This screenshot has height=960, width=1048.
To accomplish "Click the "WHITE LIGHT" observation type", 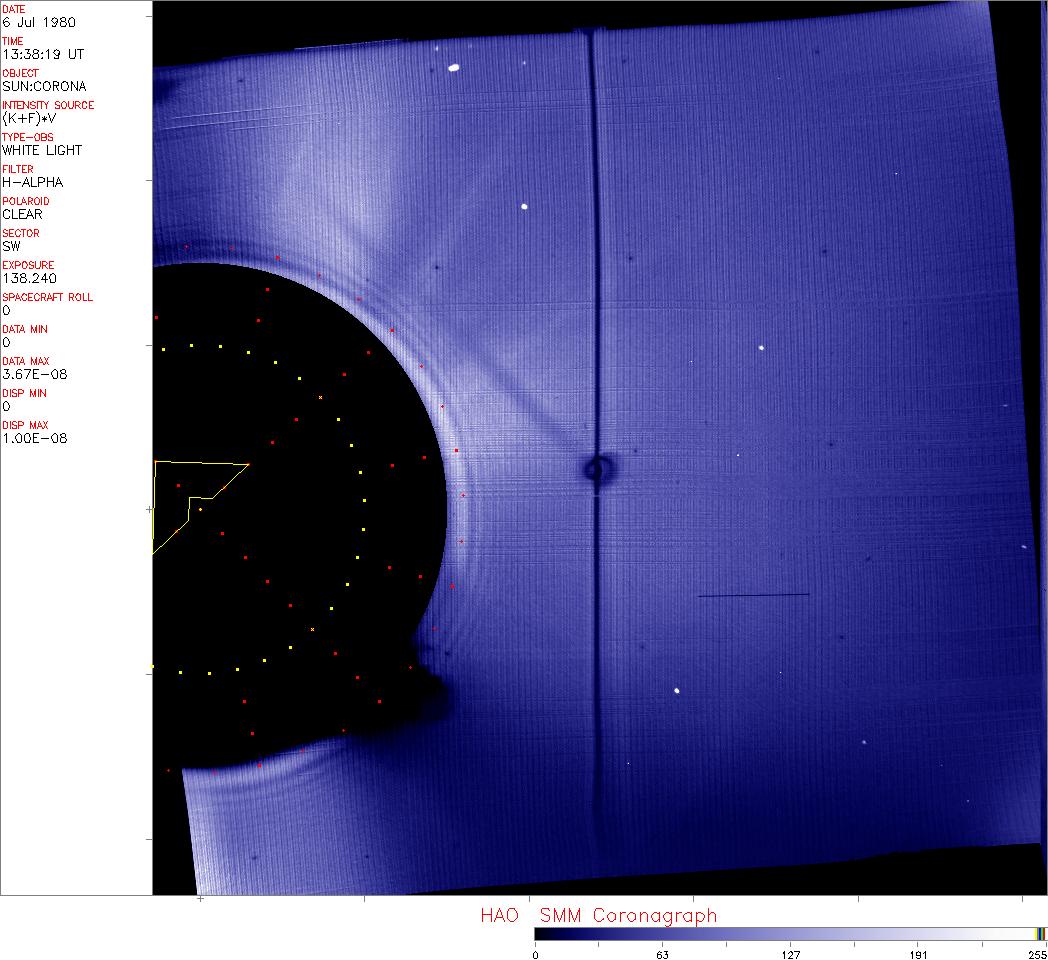I will click(42, 150).
